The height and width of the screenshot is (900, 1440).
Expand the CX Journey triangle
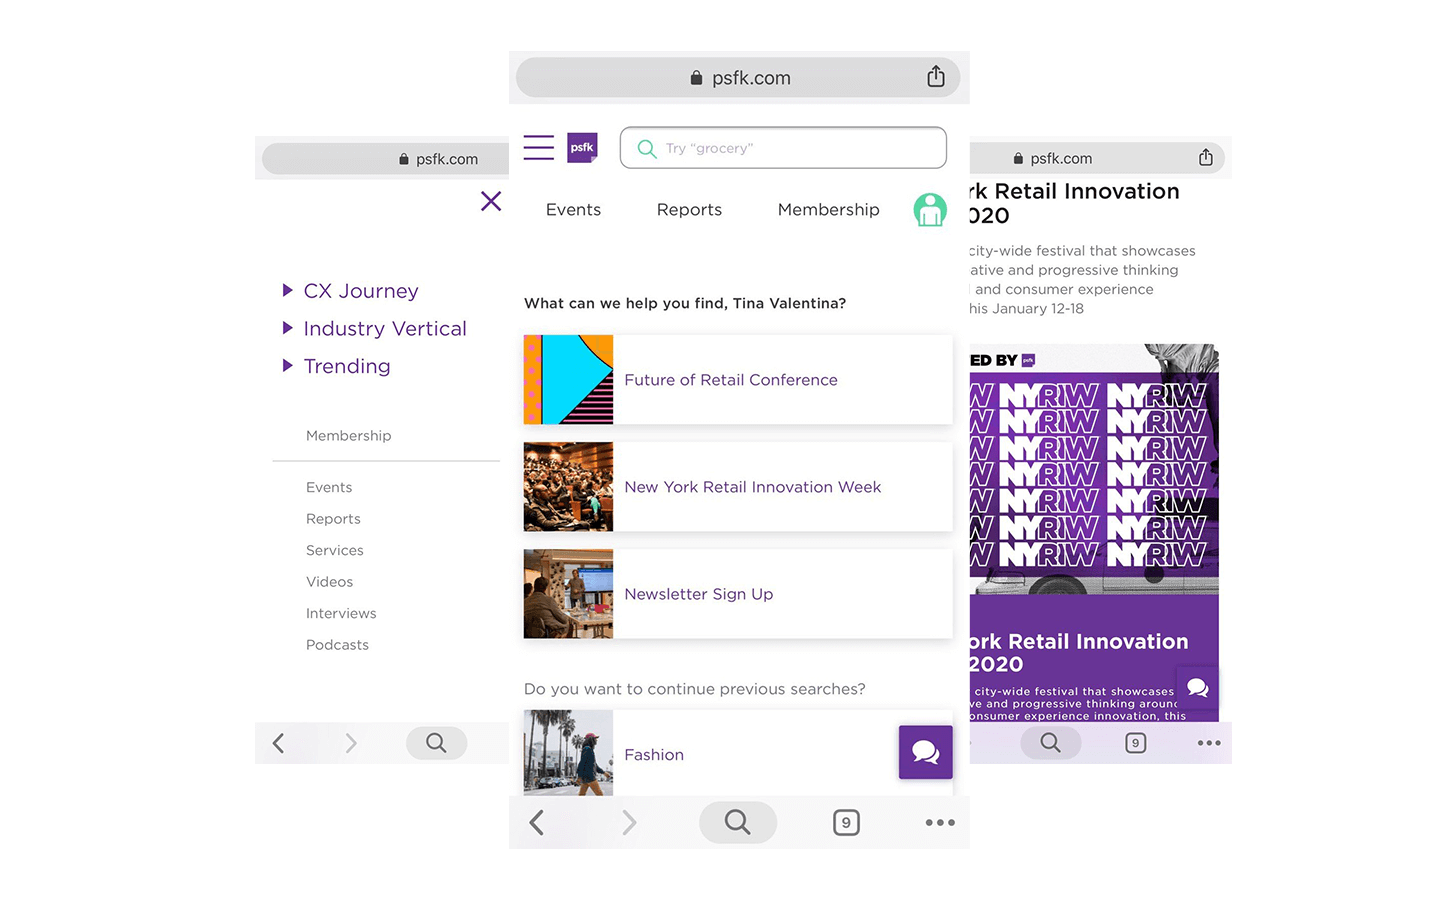coord(288,290)
